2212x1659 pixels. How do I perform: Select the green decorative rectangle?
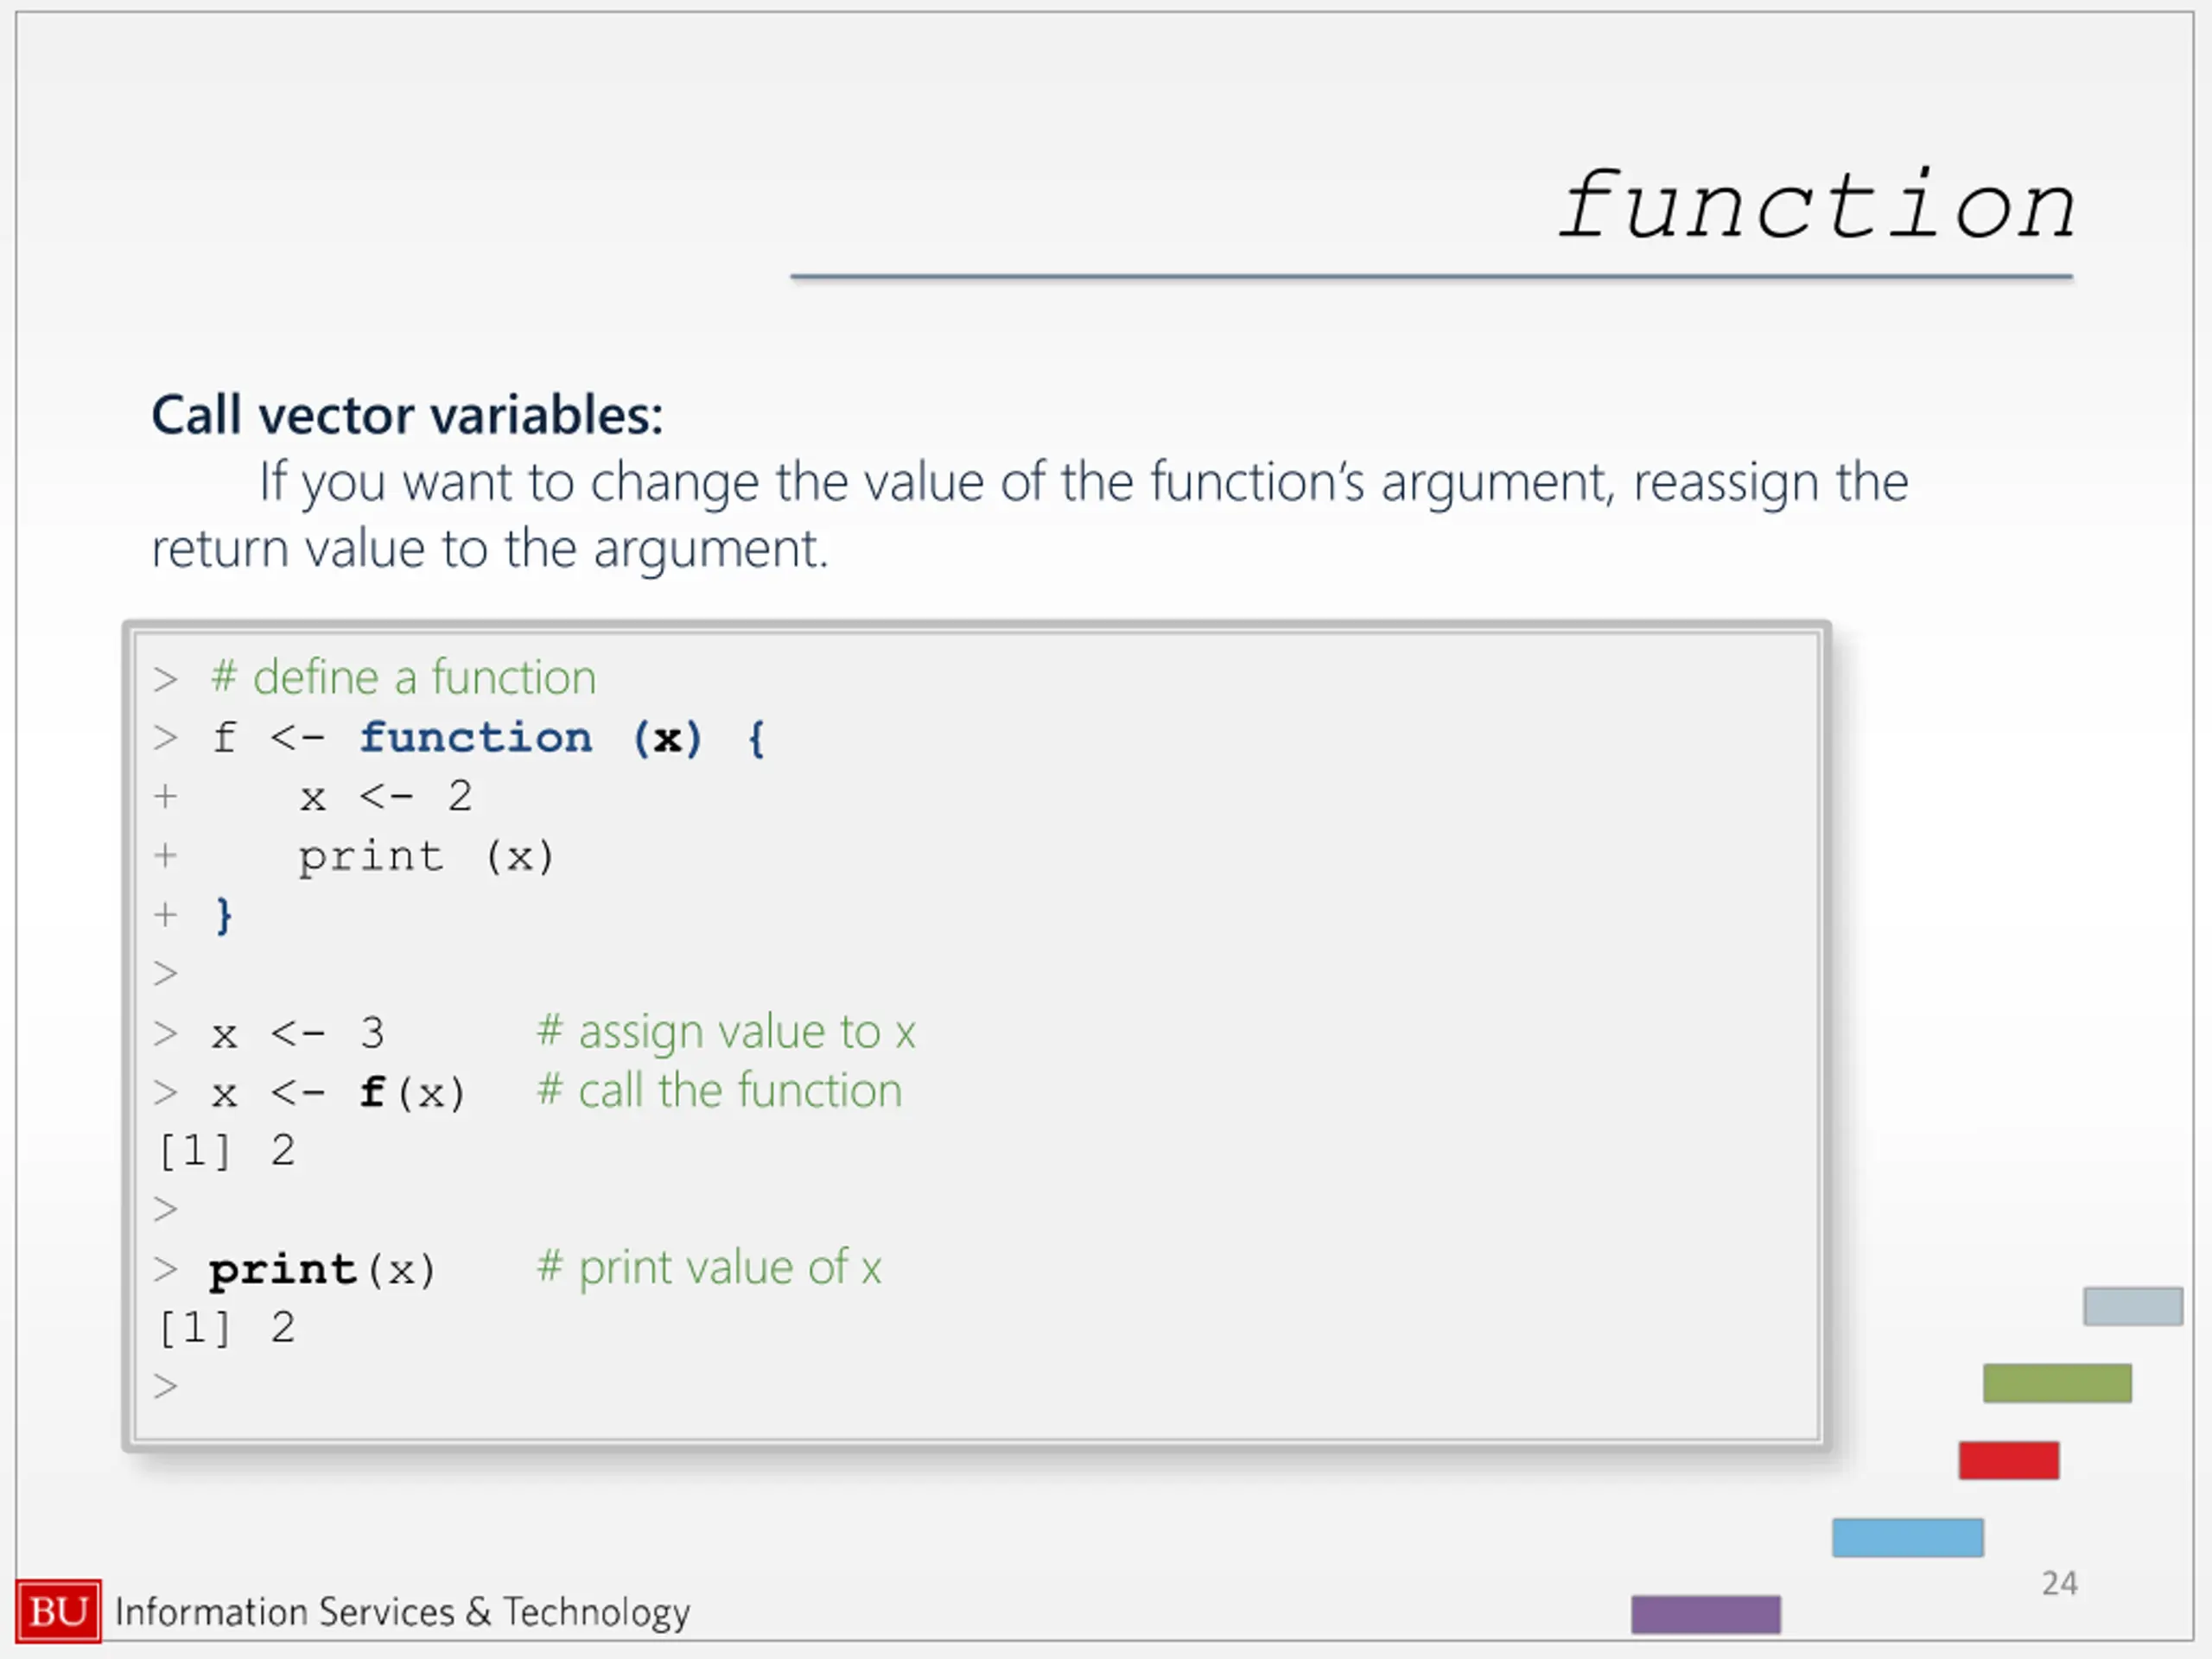click(x=2057, y=1383)
